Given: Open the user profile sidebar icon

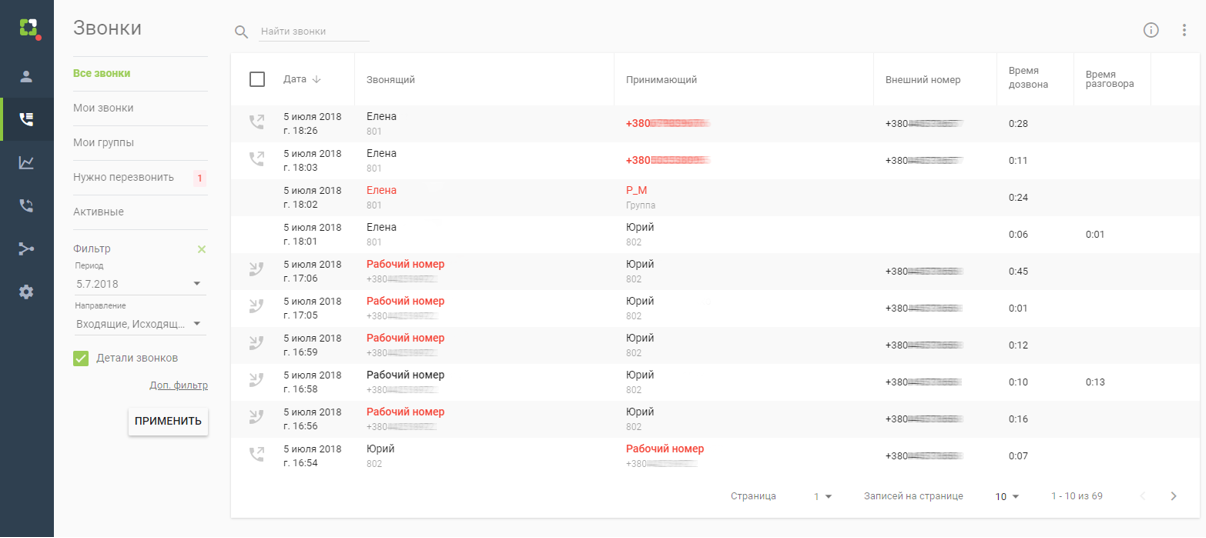Looking at the screenshot, I should [27, 76].
